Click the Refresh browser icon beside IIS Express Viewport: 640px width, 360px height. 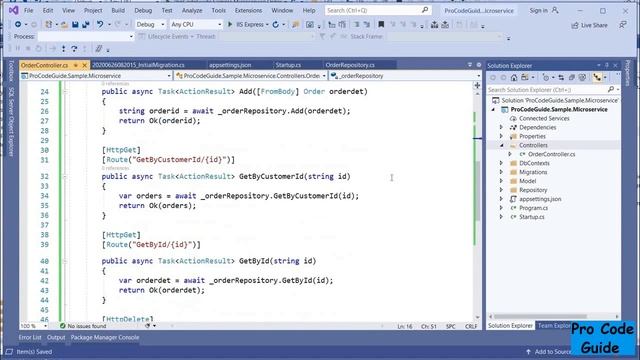276,25
